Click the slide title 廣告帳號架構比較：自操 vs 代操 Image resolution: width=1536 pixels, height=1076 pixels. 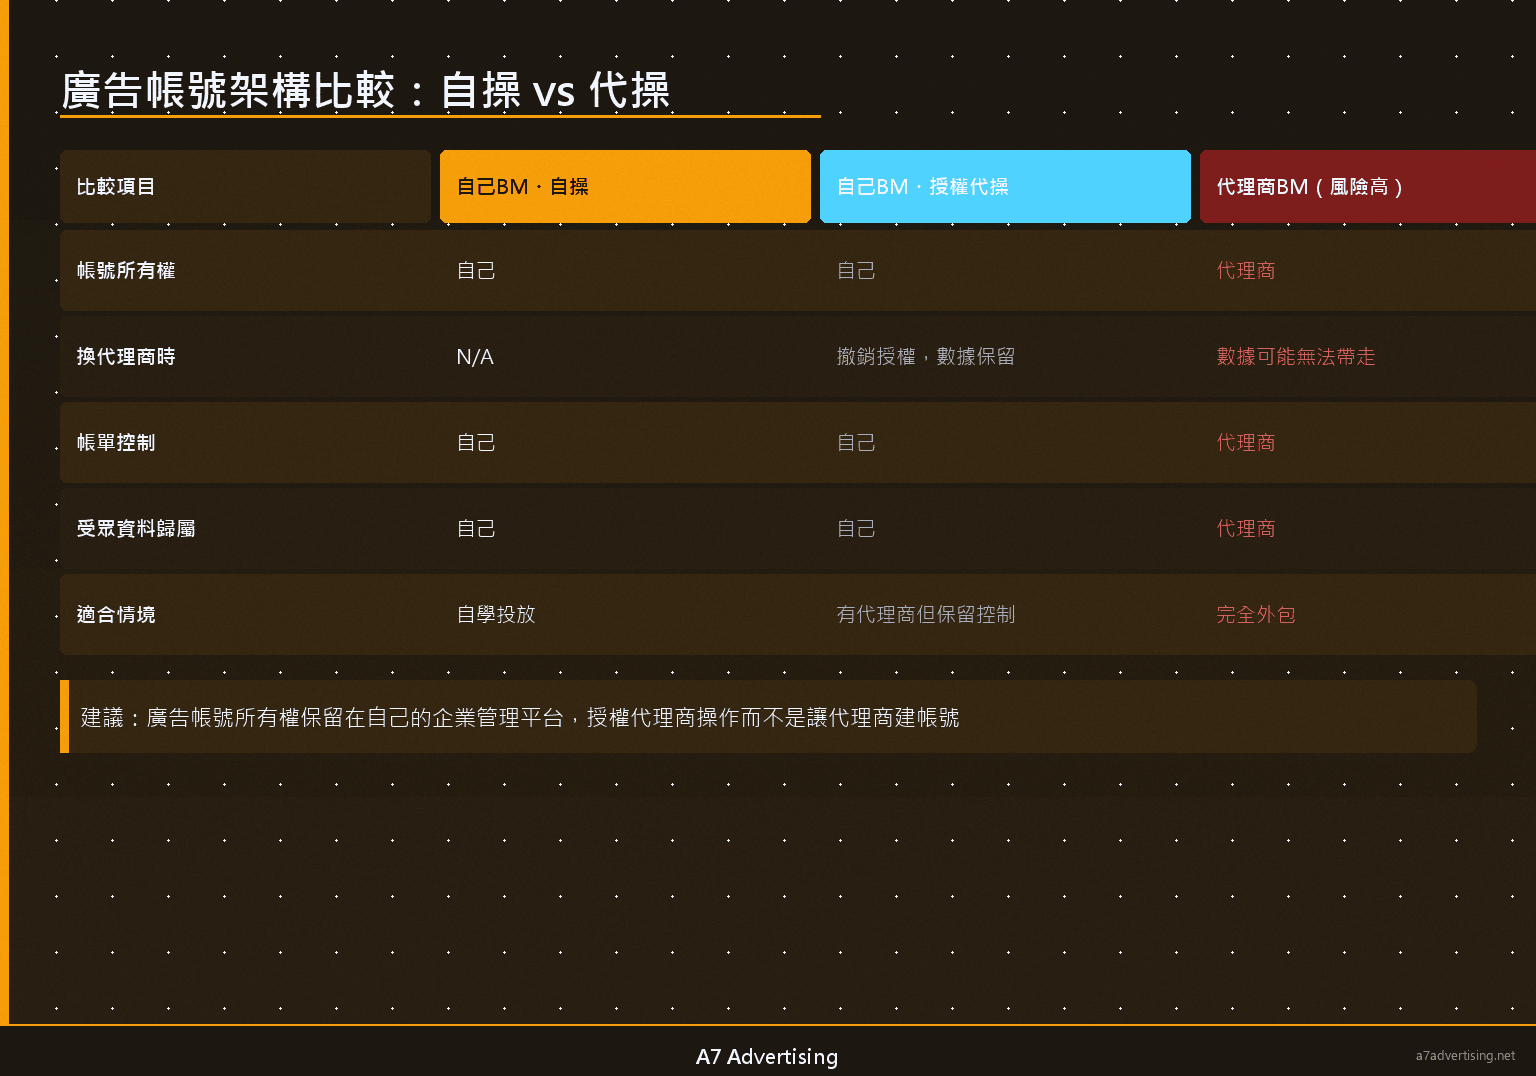[365, 90]
